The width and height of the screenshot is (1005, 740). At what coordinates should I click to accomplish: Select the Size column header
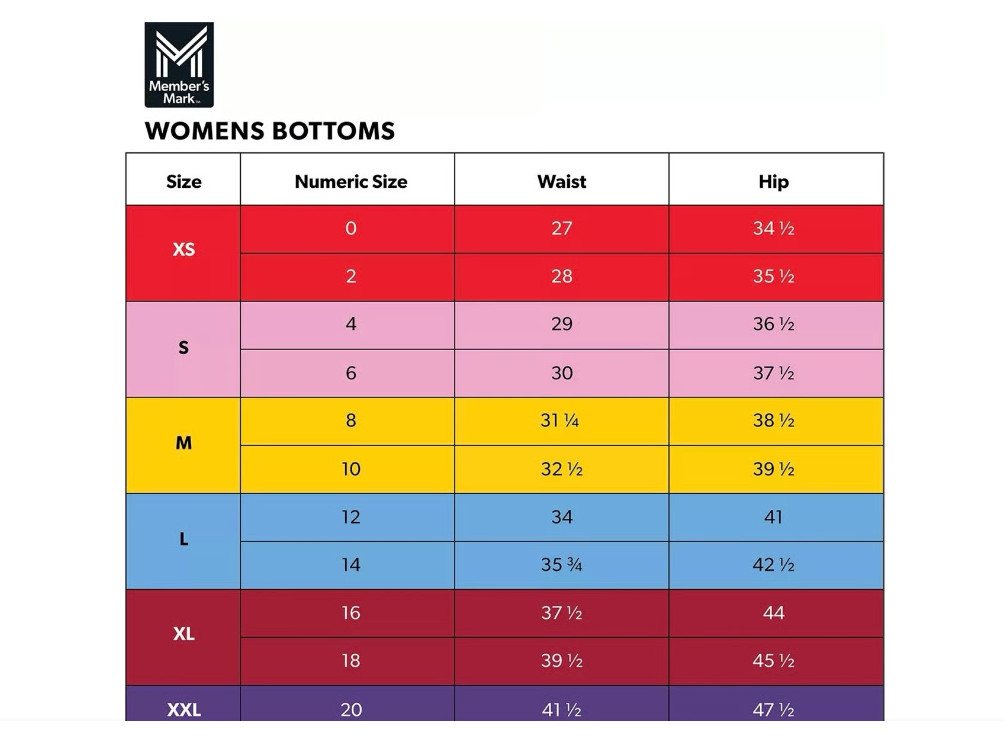pyautogui.click(x=183, y=181)
